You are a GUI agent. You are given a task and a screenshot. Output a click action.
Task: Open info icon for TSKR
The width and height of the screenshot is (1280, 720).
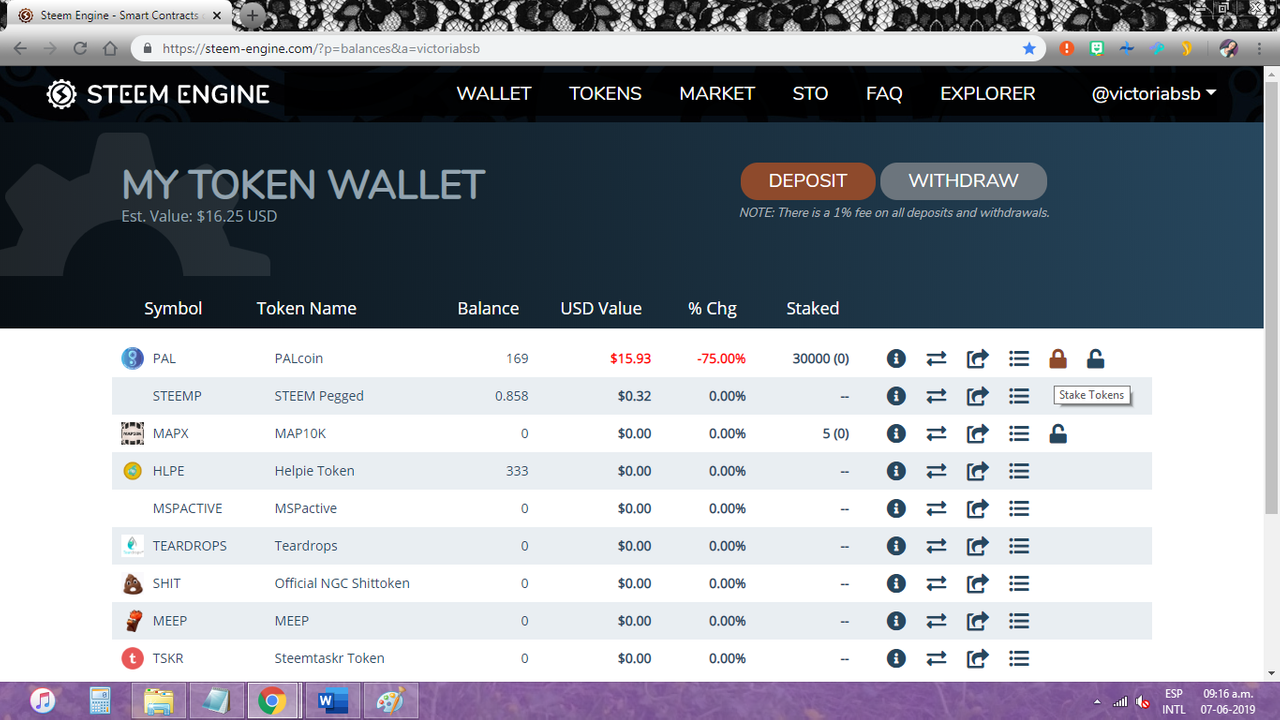(x=896, y=658)
